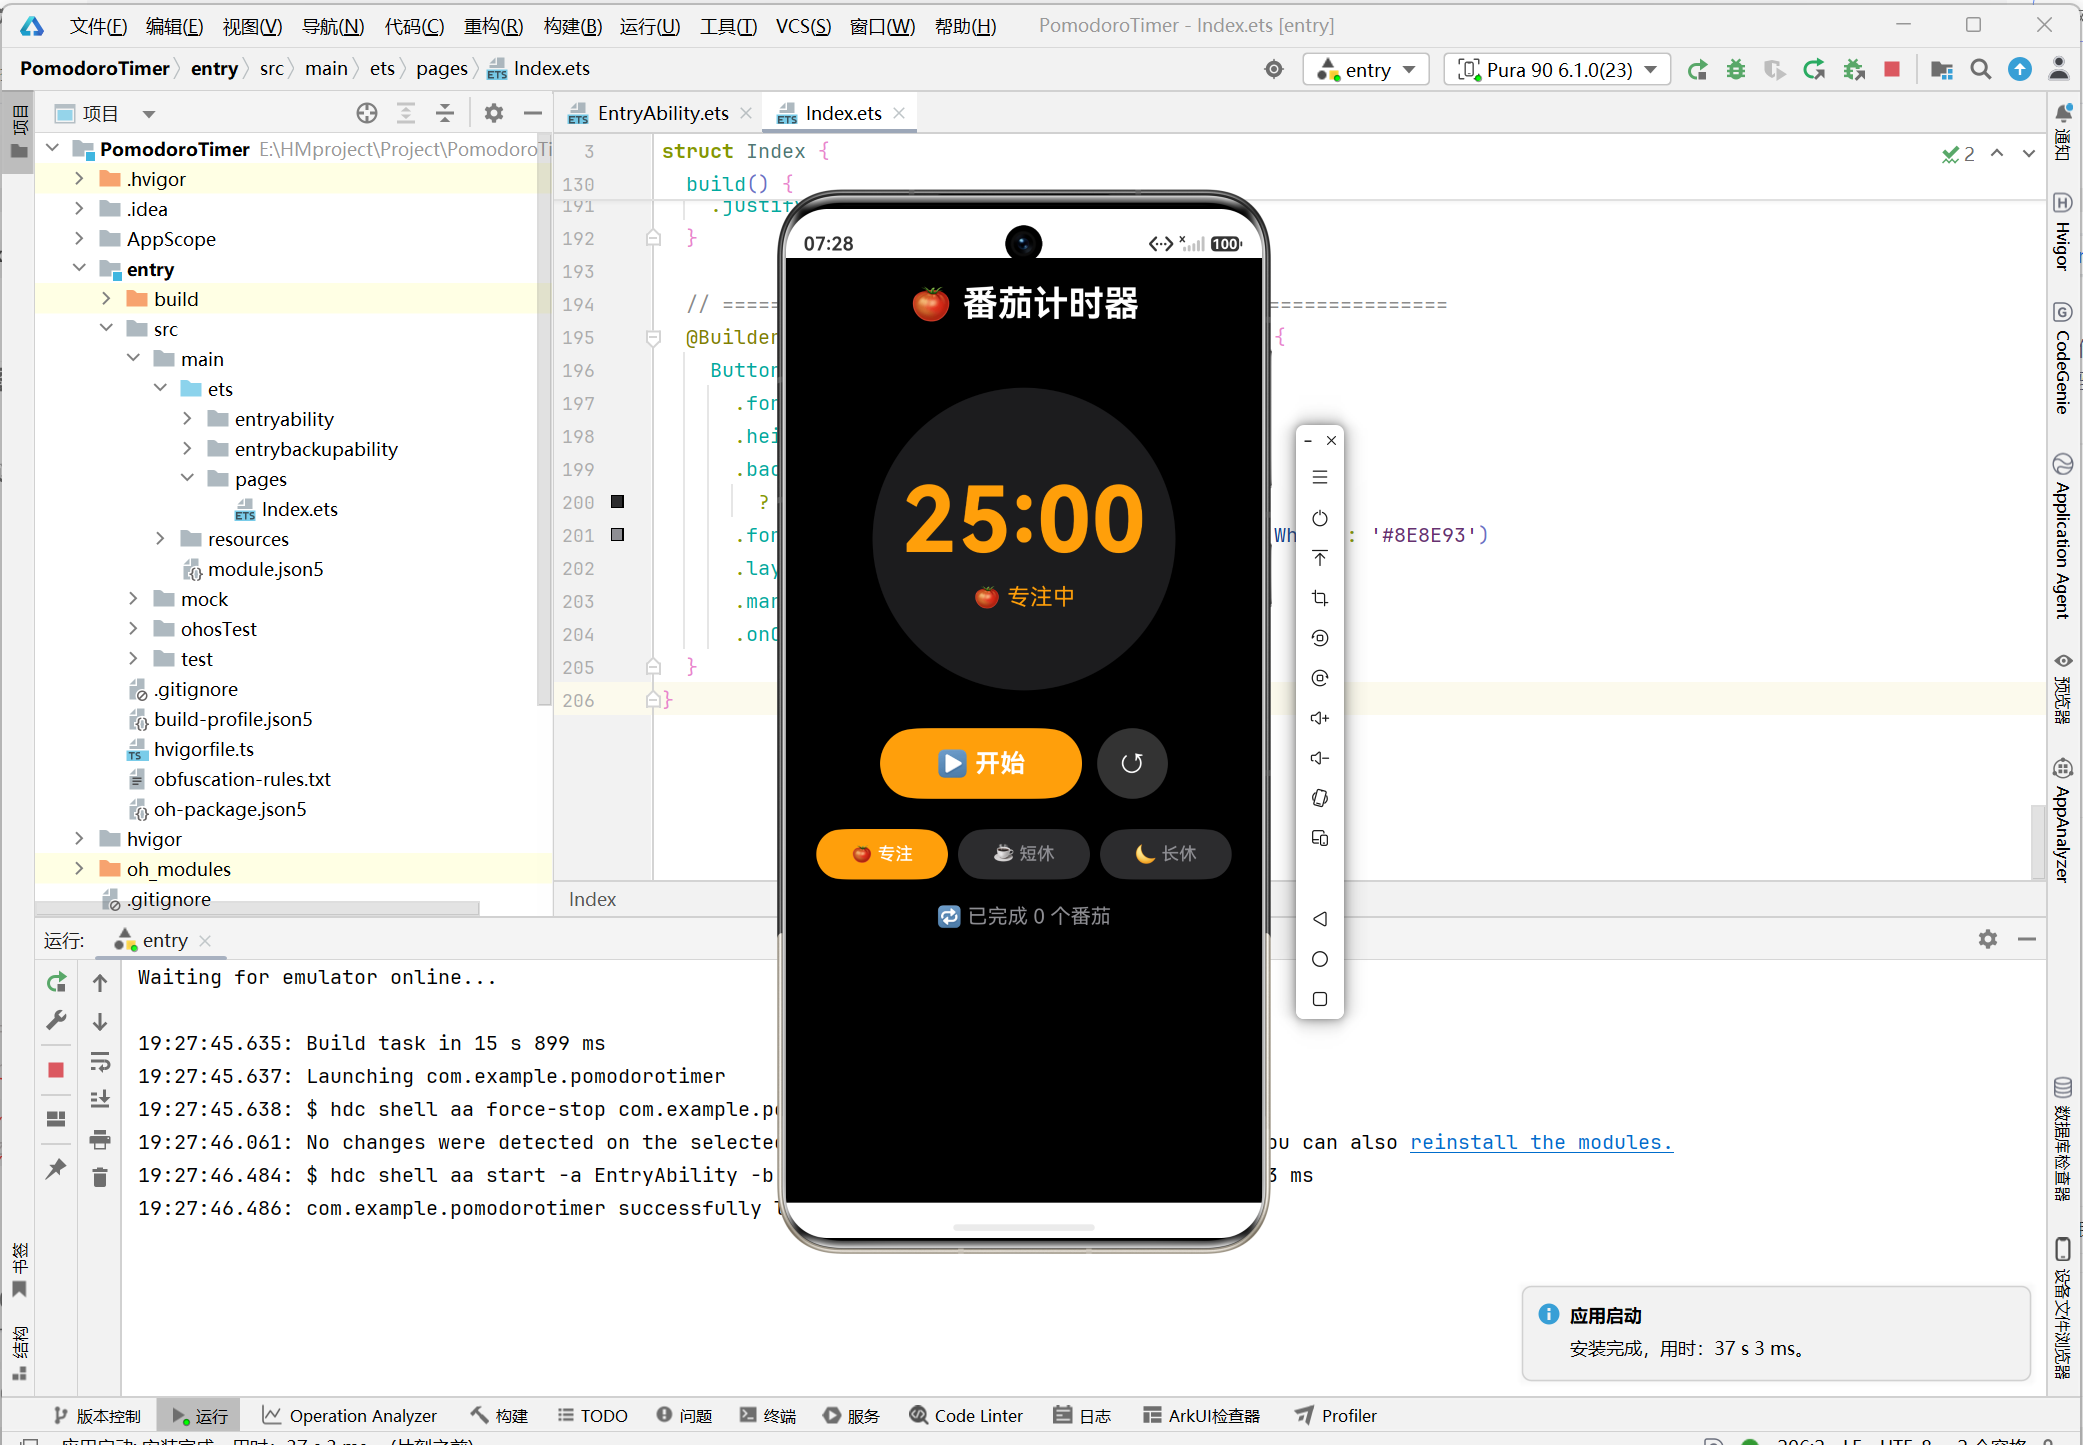Viewport: 2083px width, 1445px height.
Task: Click the Run entry green arrow in toolbar
Action: point(1697,70)
